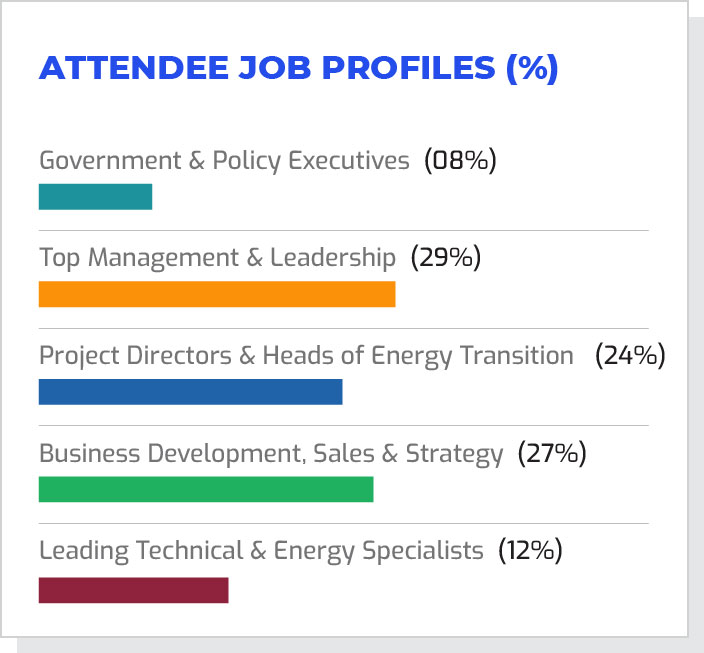
Task: Click the (27%) percentage value
Action: pyautogui.click(x=551, y=454)
